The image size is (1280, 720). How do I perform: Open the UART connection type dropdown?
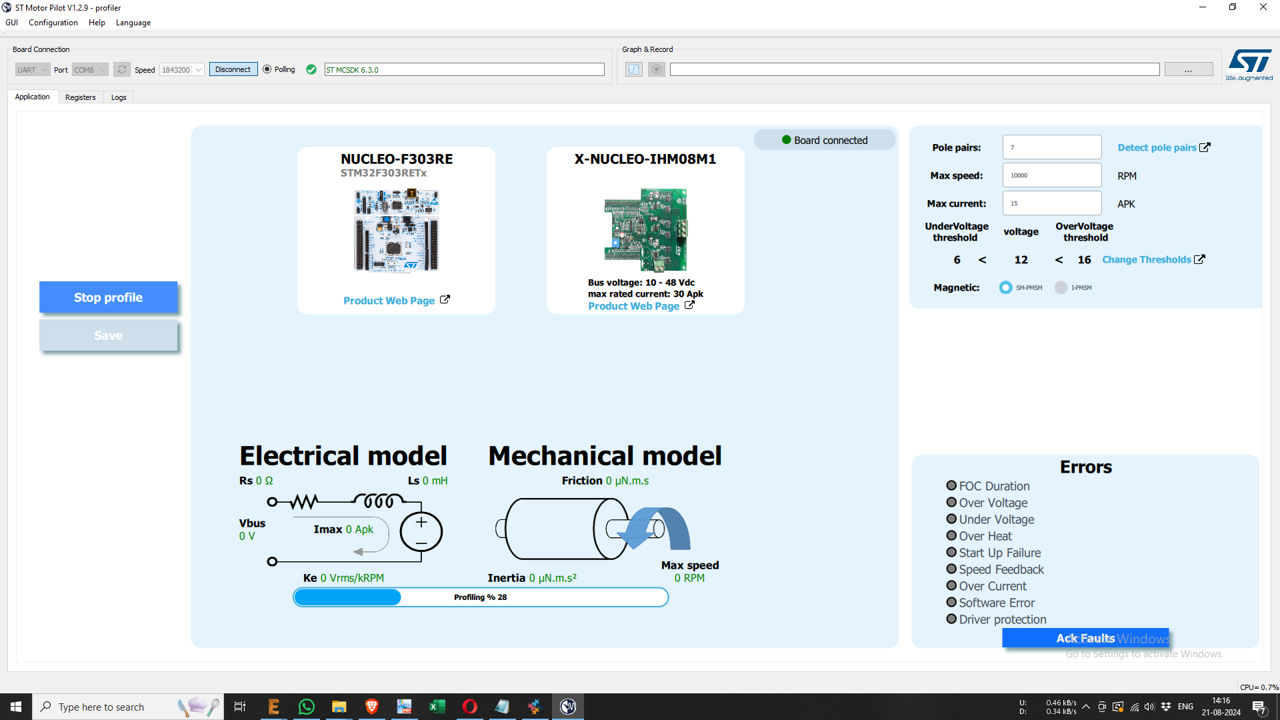tap(31, 69)
